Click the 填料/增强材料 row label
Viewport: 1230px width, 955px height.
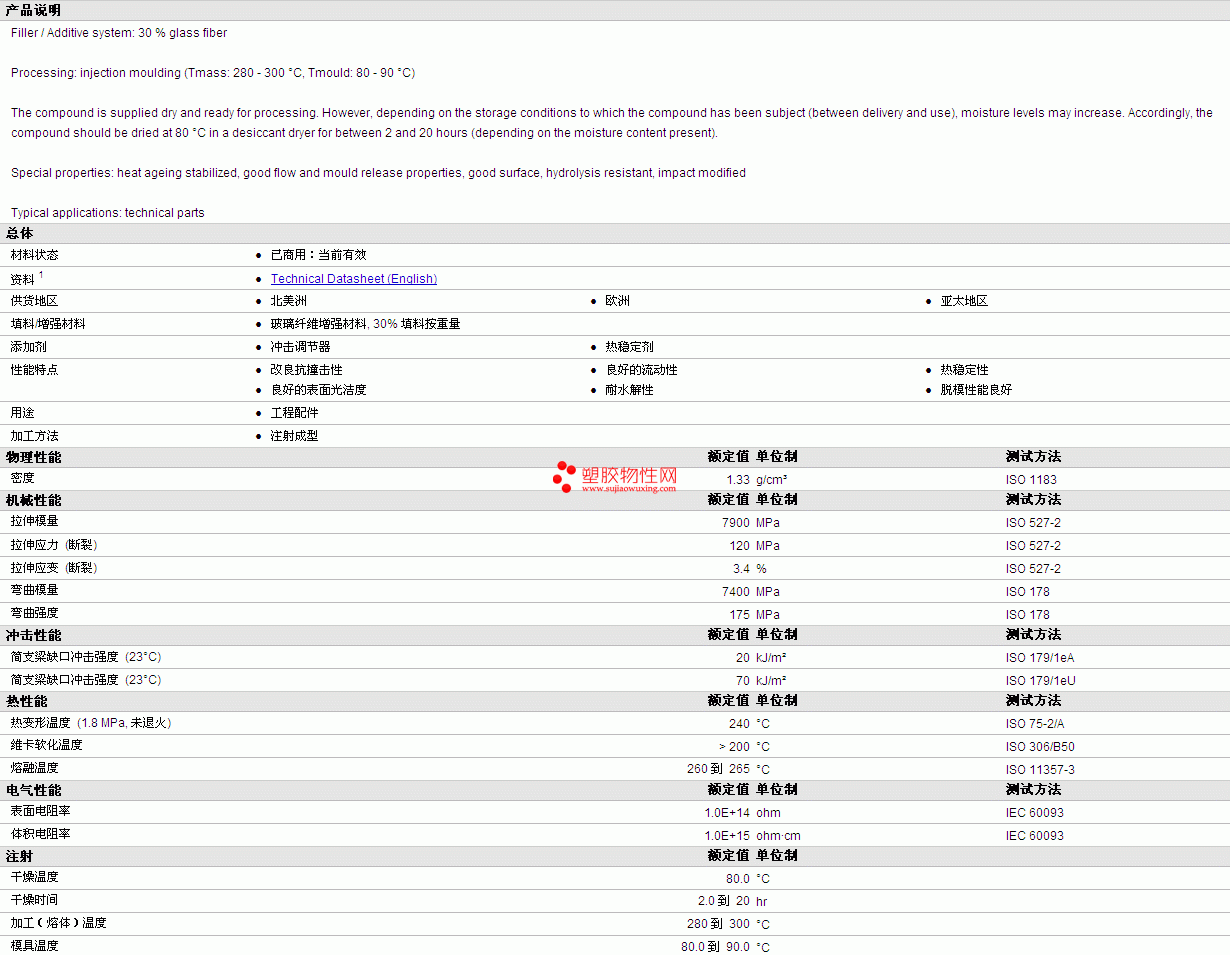tap(48, 324)
